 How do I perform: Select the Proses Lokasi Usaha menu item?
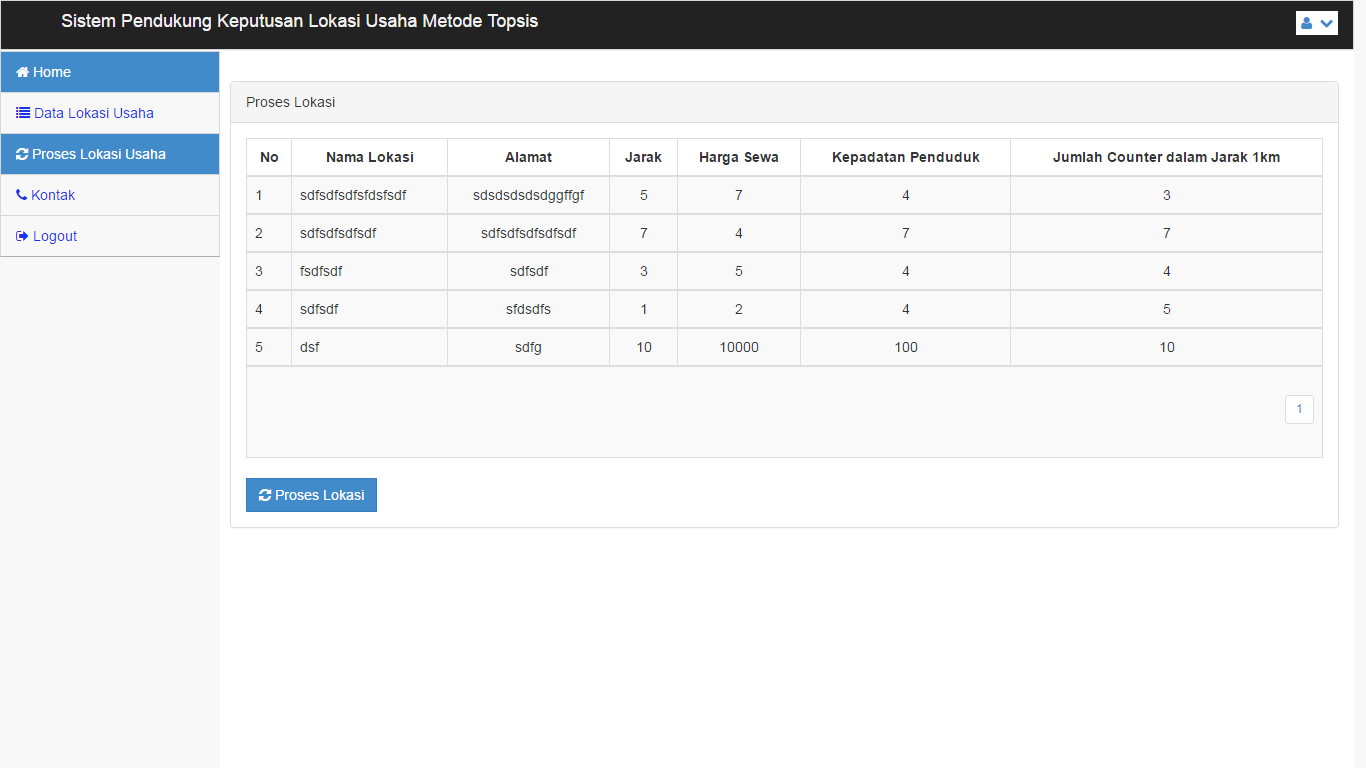pyautogui.click(x=110, y=154)
